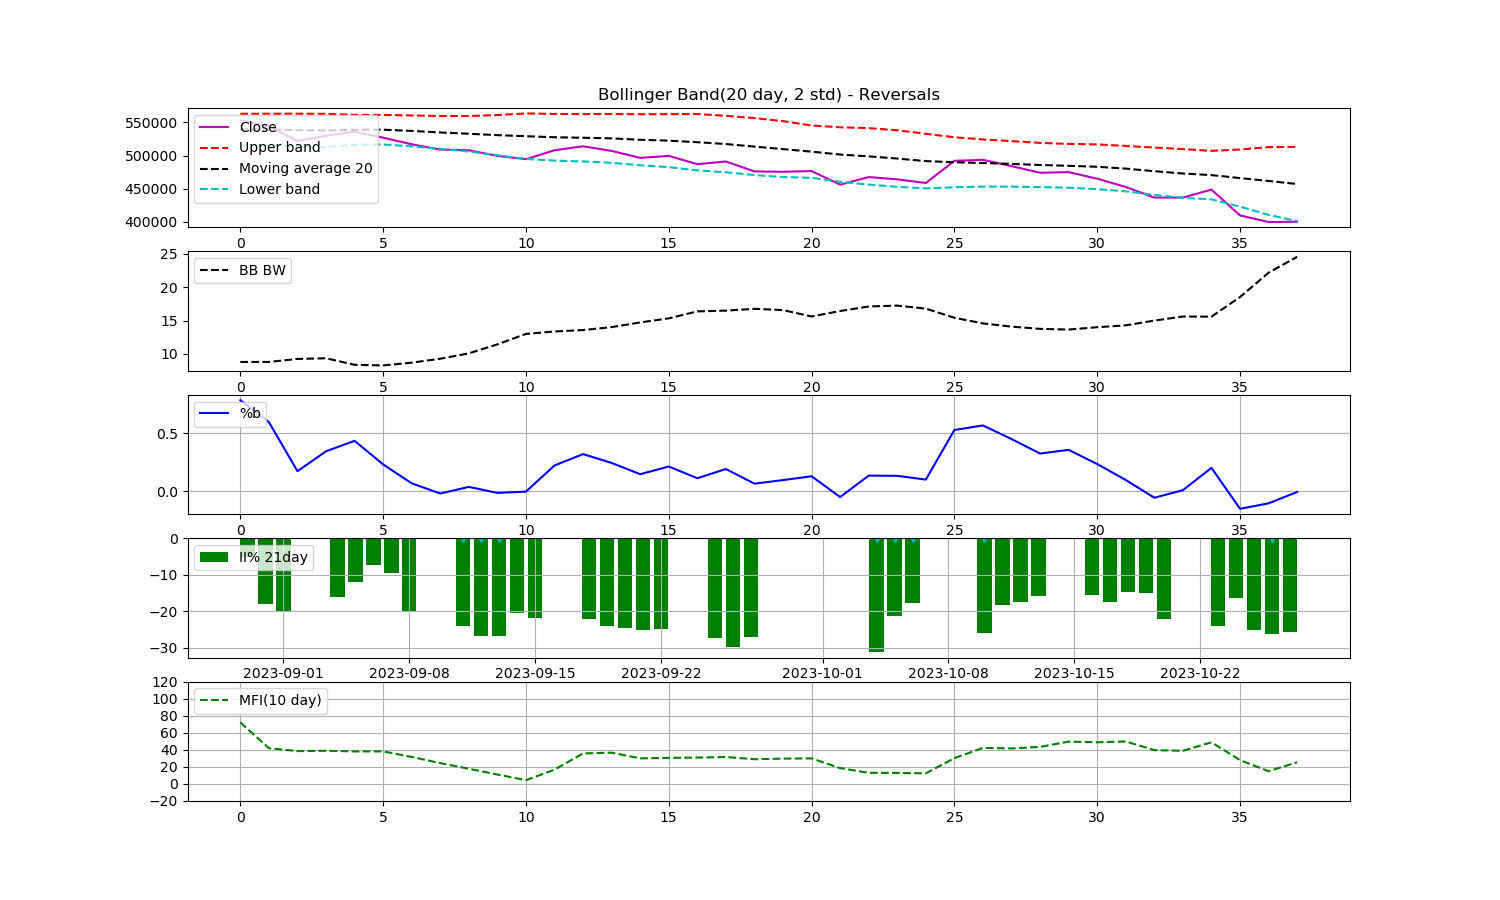This screenshot has height=900, width=1500.
Task: Click the 80 y-axis label on the MFI chart
Action: pos(169,717)
